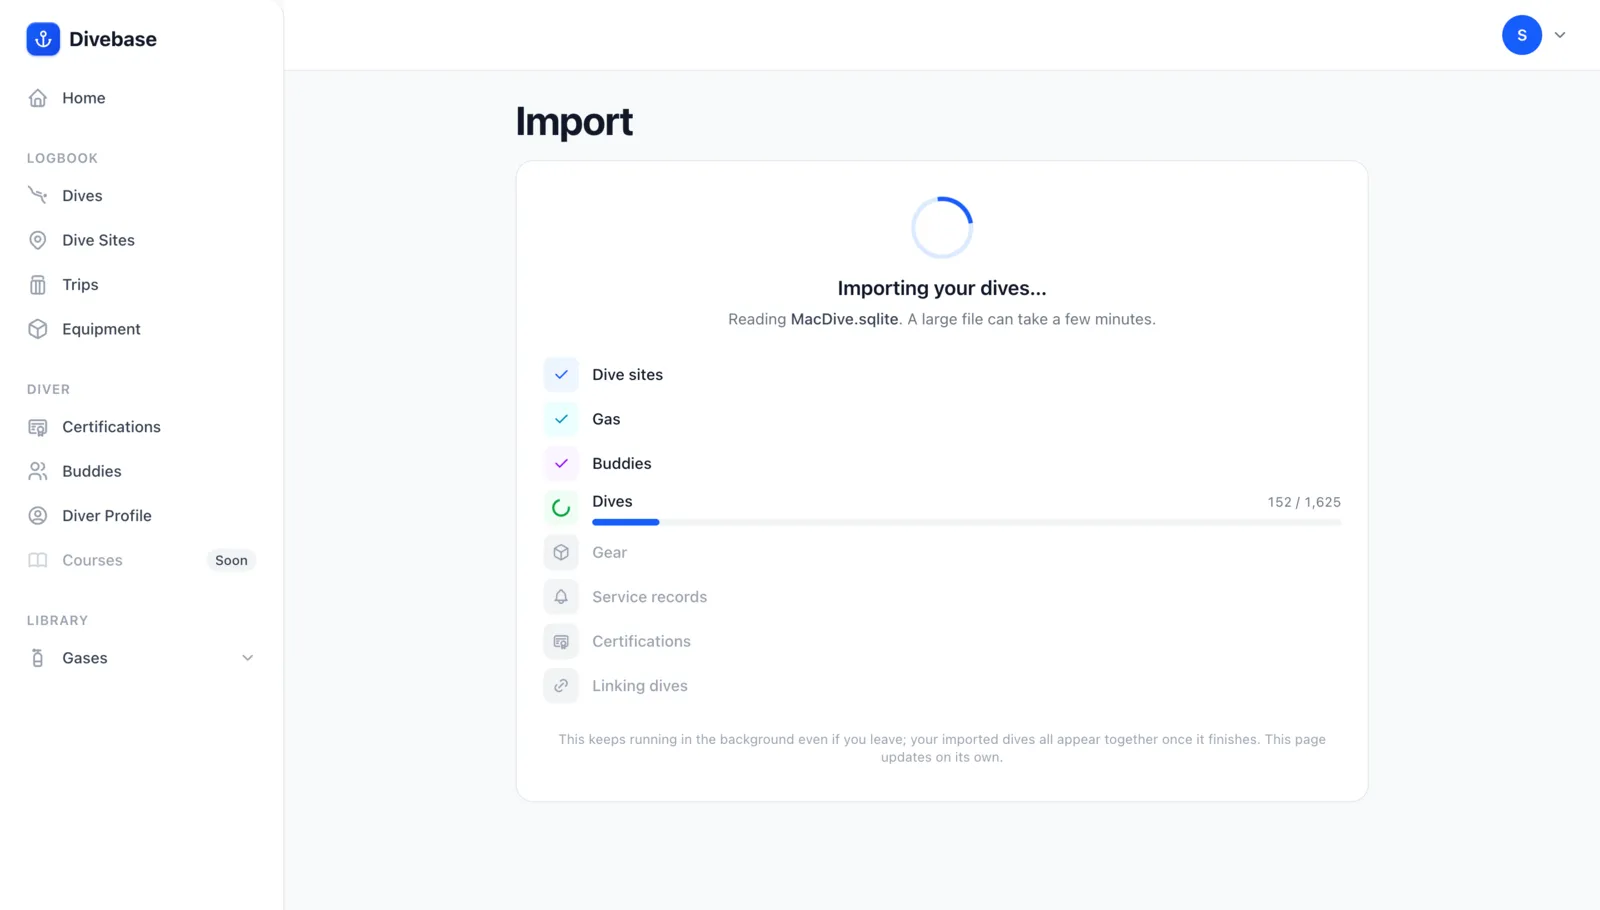Viewport: 1600px width, 910px height.
Task: Click the Home house icon
Action: pos(38,98)
